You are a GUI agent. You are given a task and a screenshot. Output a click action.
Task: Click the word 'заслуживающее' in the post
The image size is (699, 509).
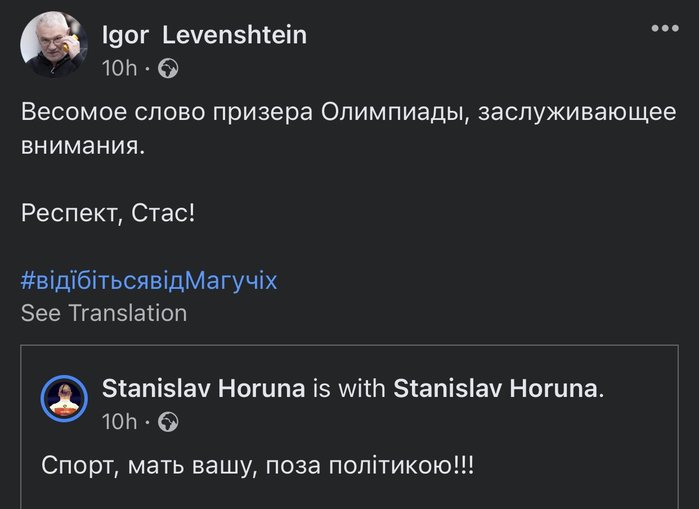577,113
